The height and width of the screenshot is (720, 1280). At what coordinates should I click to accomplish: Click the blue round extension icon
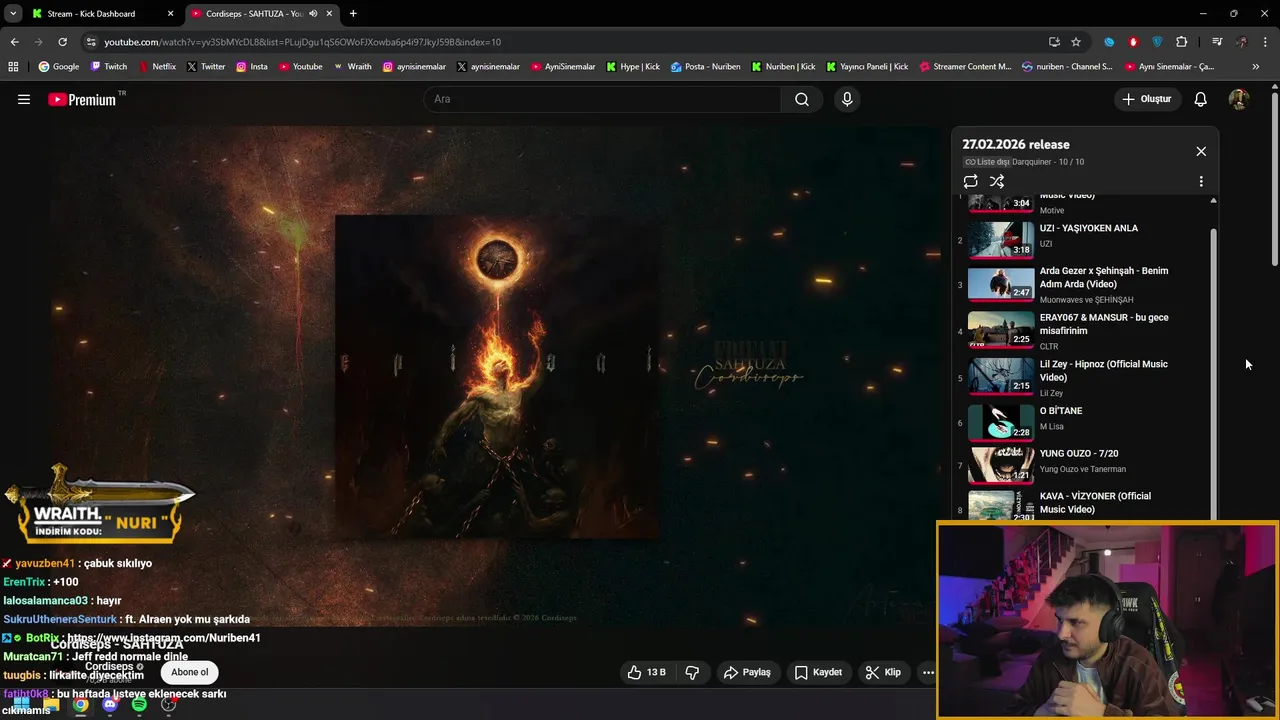[x=1109, y=42]
